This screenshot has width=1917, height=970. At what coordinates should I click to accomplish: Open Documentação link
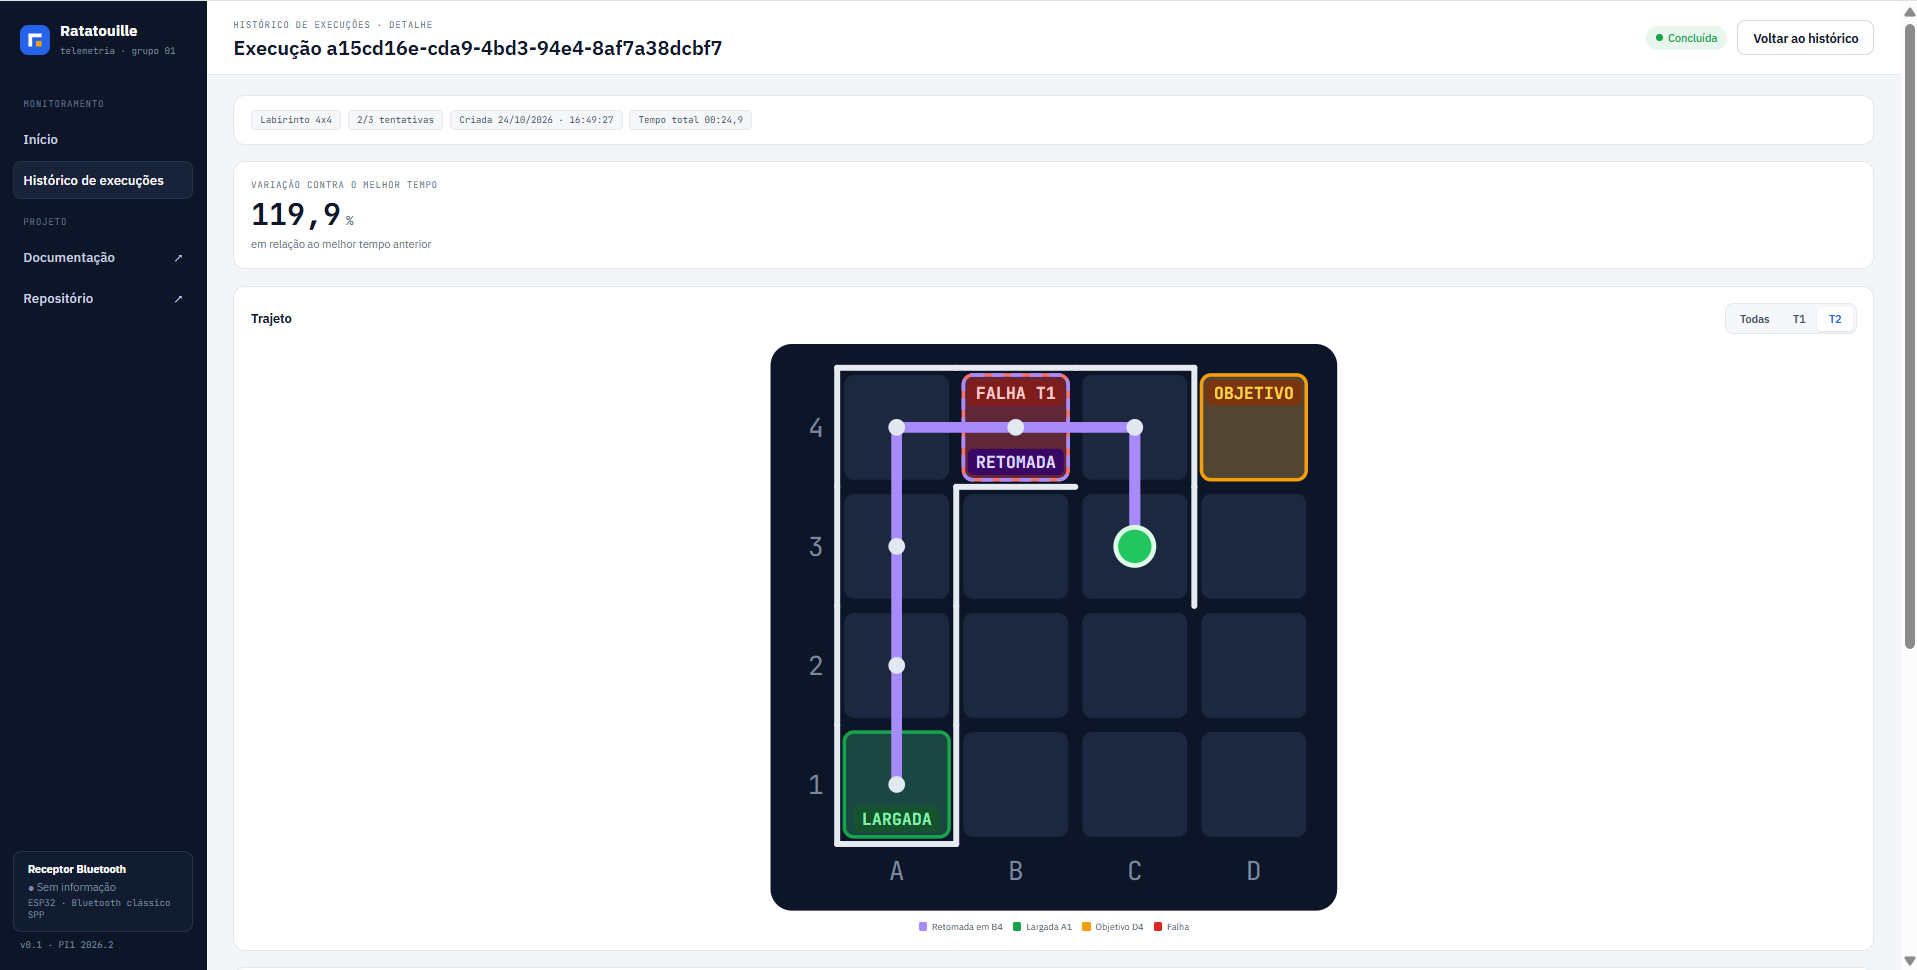pos(102,258)
